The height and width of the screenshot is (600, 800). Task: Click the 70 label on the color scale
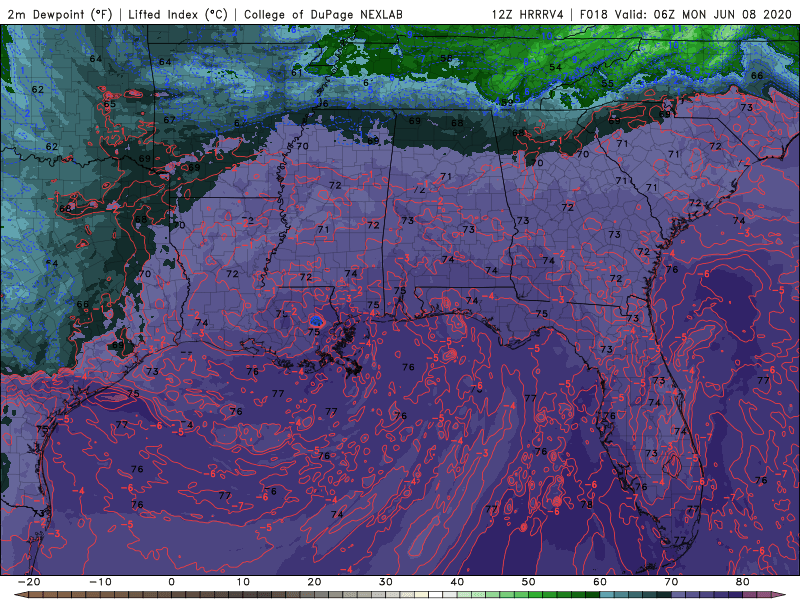(671, 582)
